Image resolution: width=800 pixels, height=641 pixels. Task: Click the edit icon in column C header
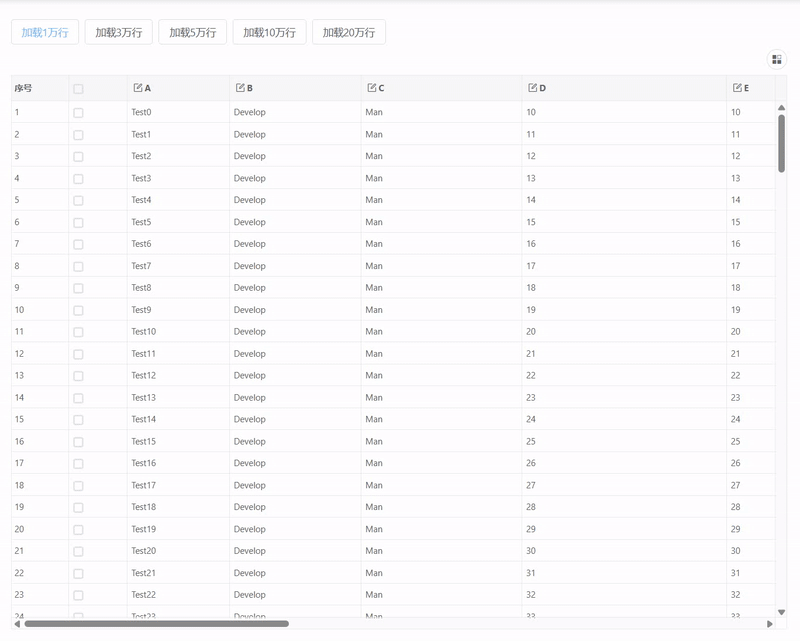(x=371, y=87)
